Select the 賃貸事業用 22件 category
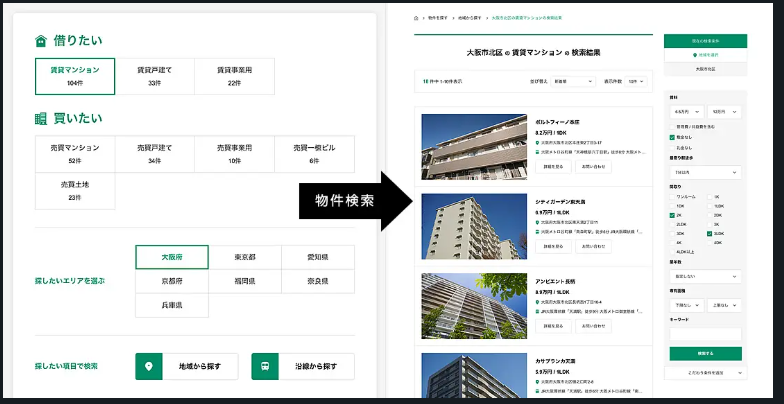Image resolution: width=784 pixels, height=404 pixels. click(234, 76)
